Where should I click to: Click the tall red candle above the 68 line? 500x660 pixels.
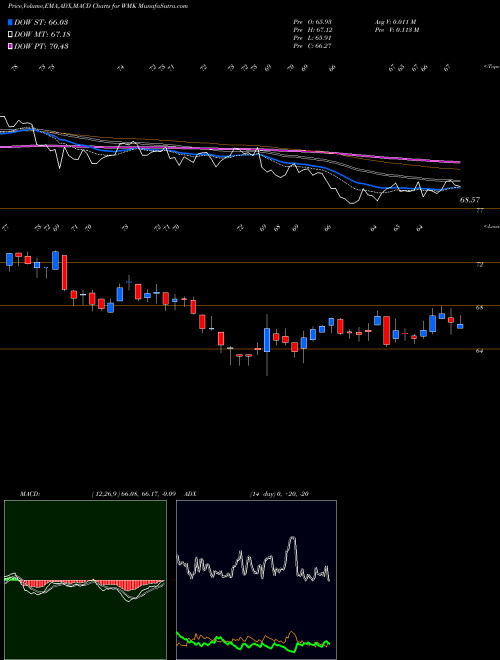coord(64,272)
